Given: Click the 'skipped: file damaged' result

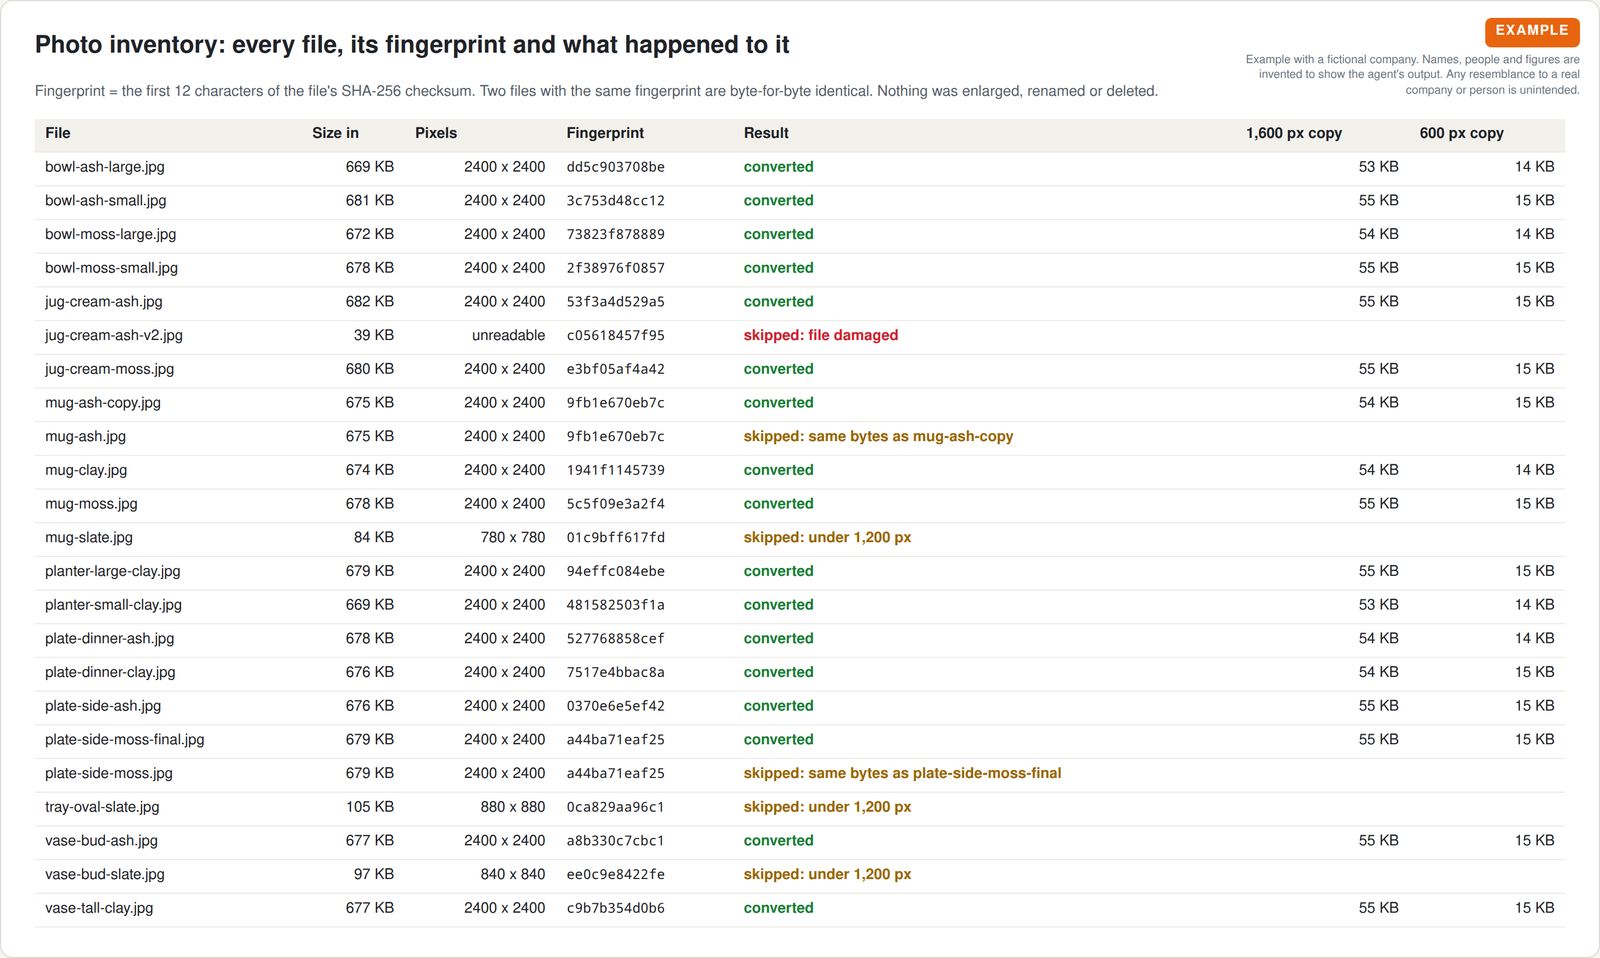Looking at the screenshot, I should point(821,335).
